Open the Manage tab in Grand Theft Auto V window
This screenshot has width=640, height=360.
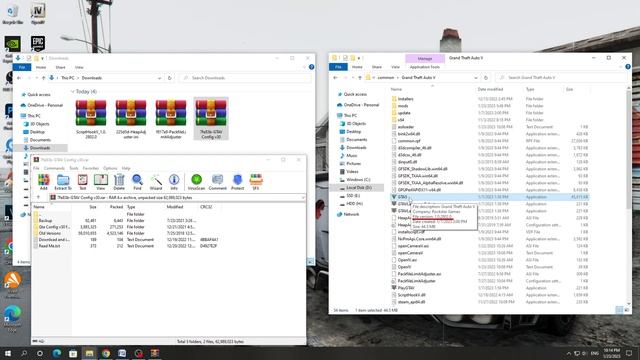pyautogui.click(x=424, y=58)
